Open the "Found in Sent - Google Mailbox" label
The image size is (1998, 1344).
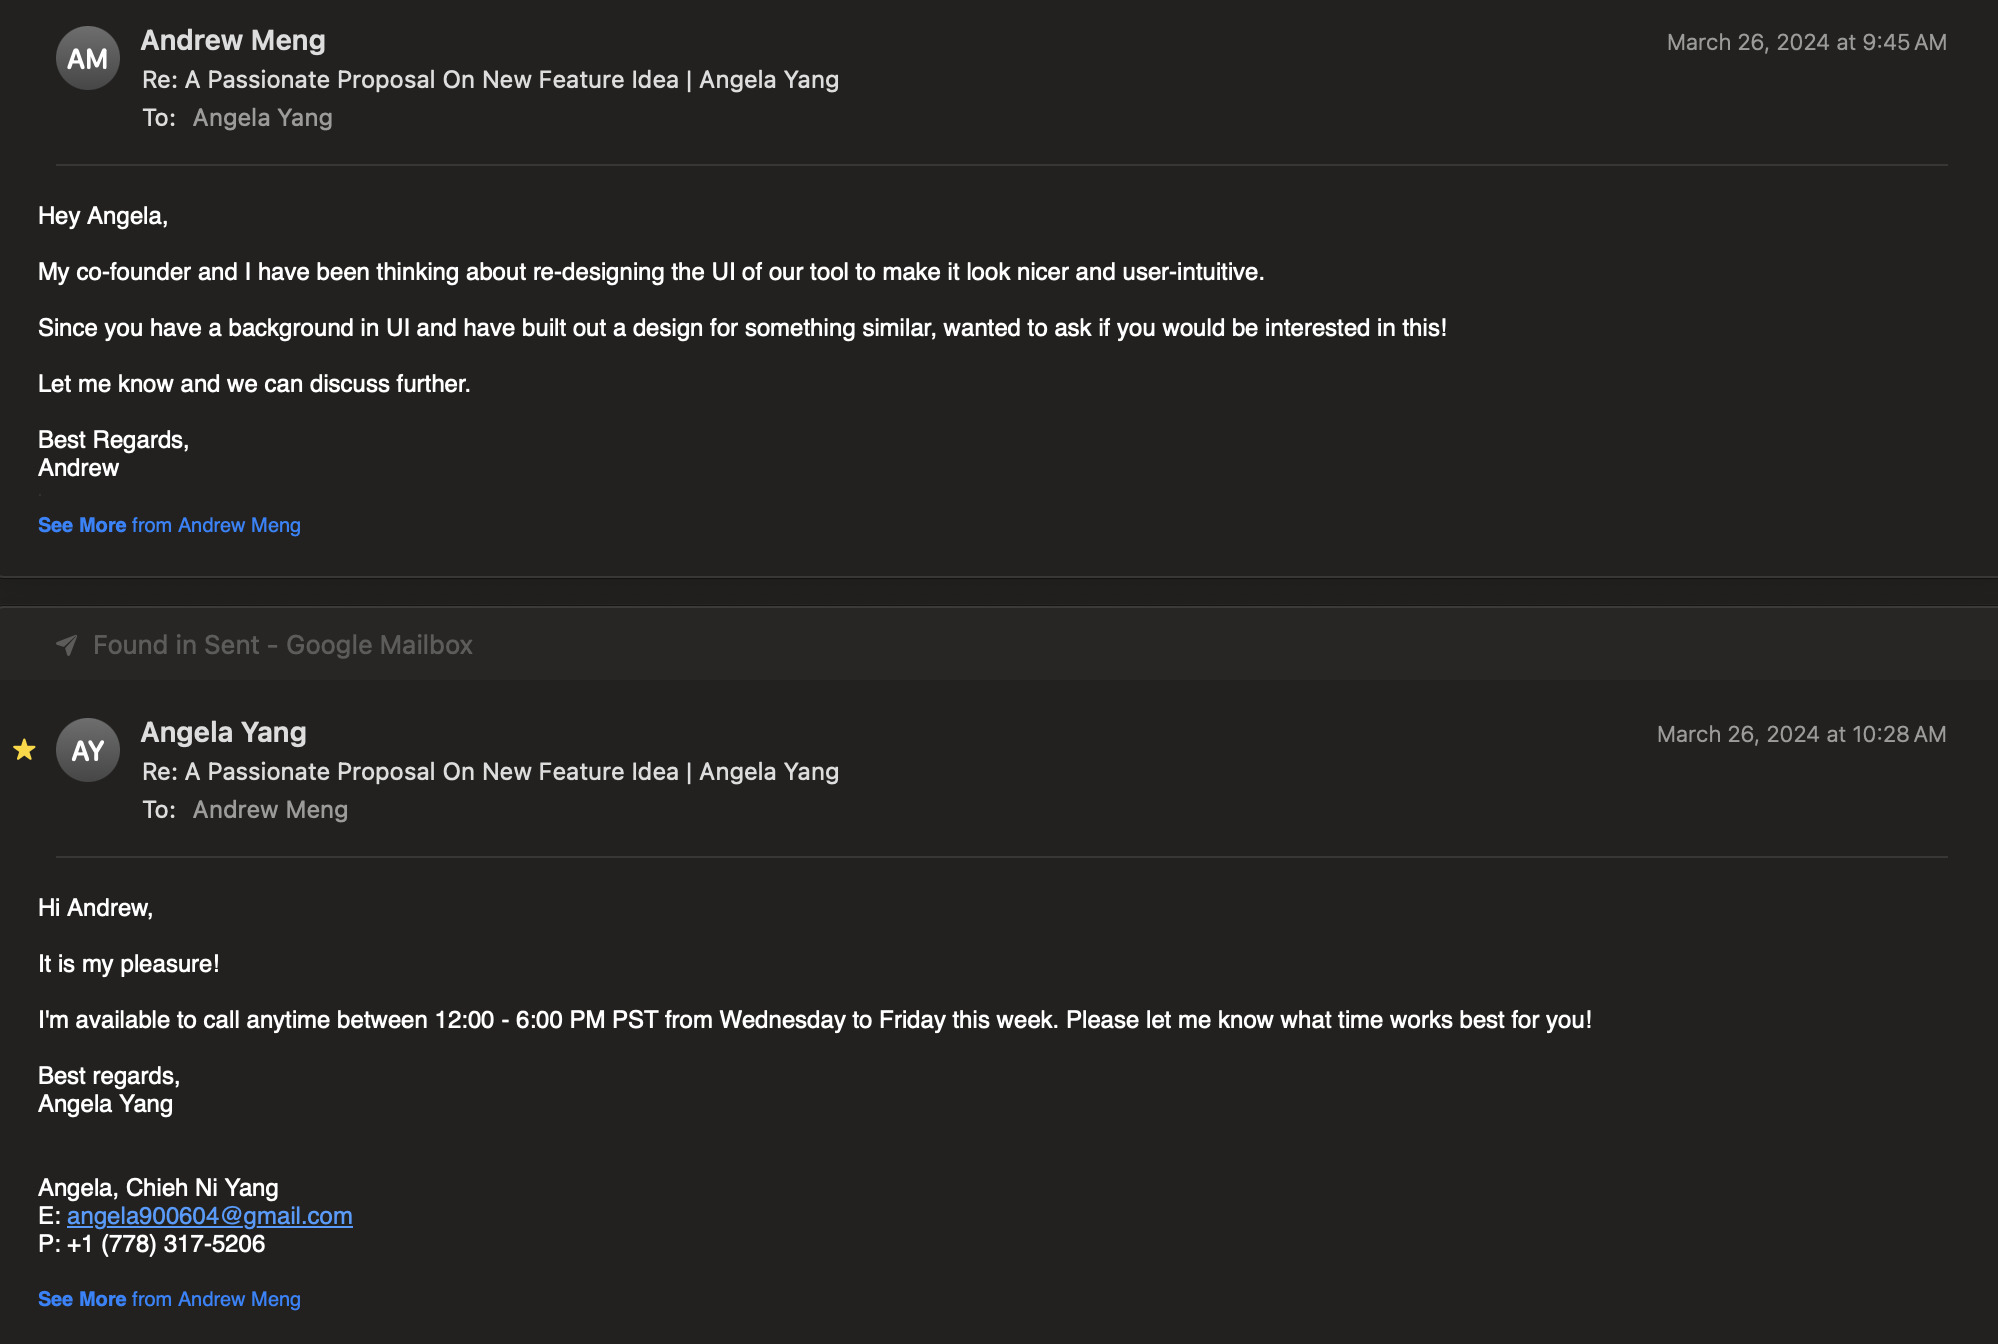[282, 645]
